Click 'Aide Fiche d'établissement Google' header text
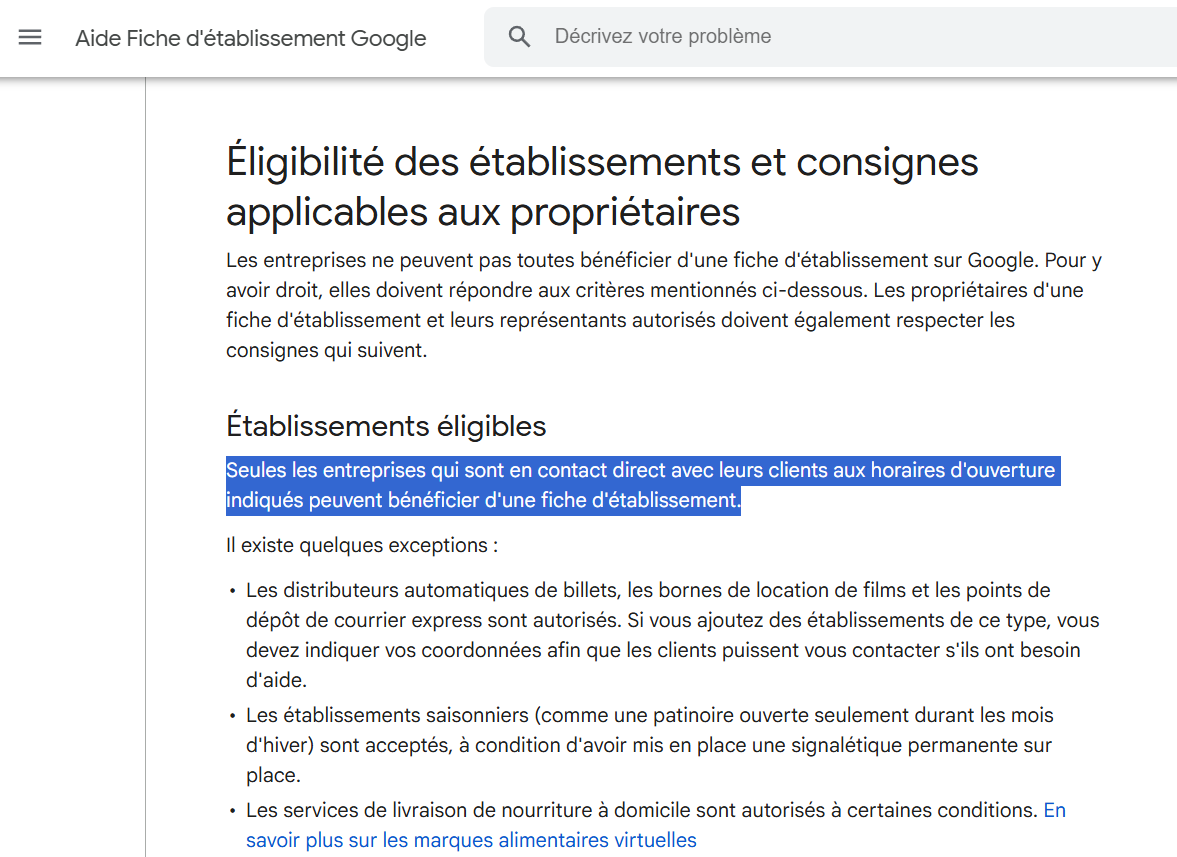1177x857 pixels. click(x=250, y=38)
